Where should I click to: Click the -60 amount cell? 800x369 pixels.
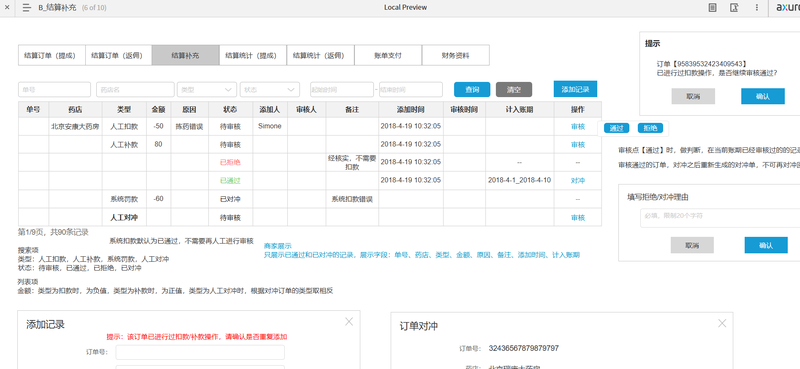point(158,199)
